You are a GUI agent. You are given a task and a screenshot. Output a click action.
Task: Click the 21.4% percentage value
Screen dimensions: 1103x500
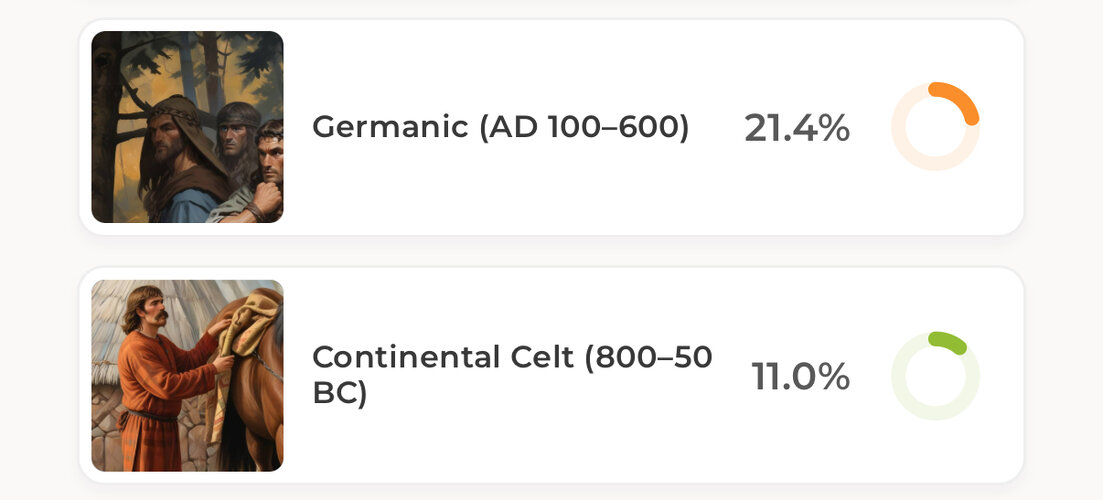(797, 129)
